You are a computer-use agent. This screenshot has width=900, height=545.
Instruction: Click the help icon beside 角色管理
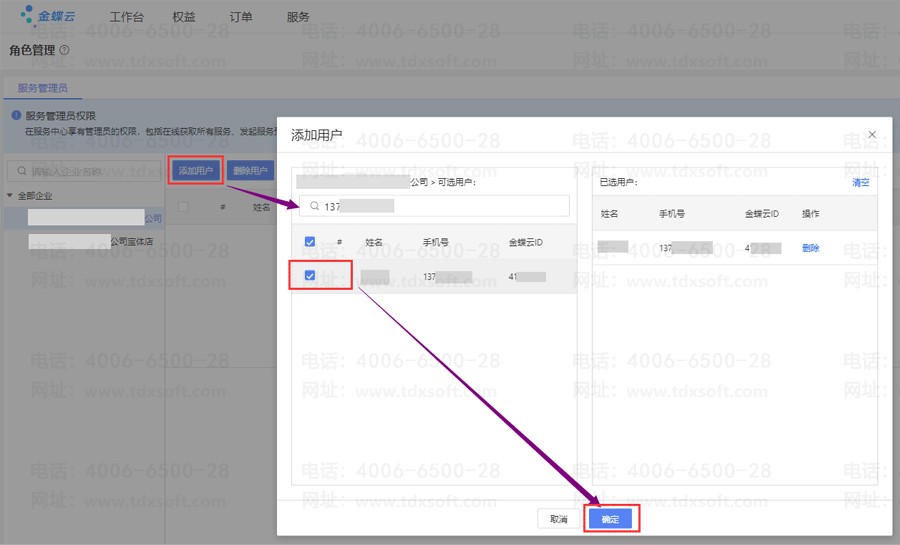pos(65,49)
